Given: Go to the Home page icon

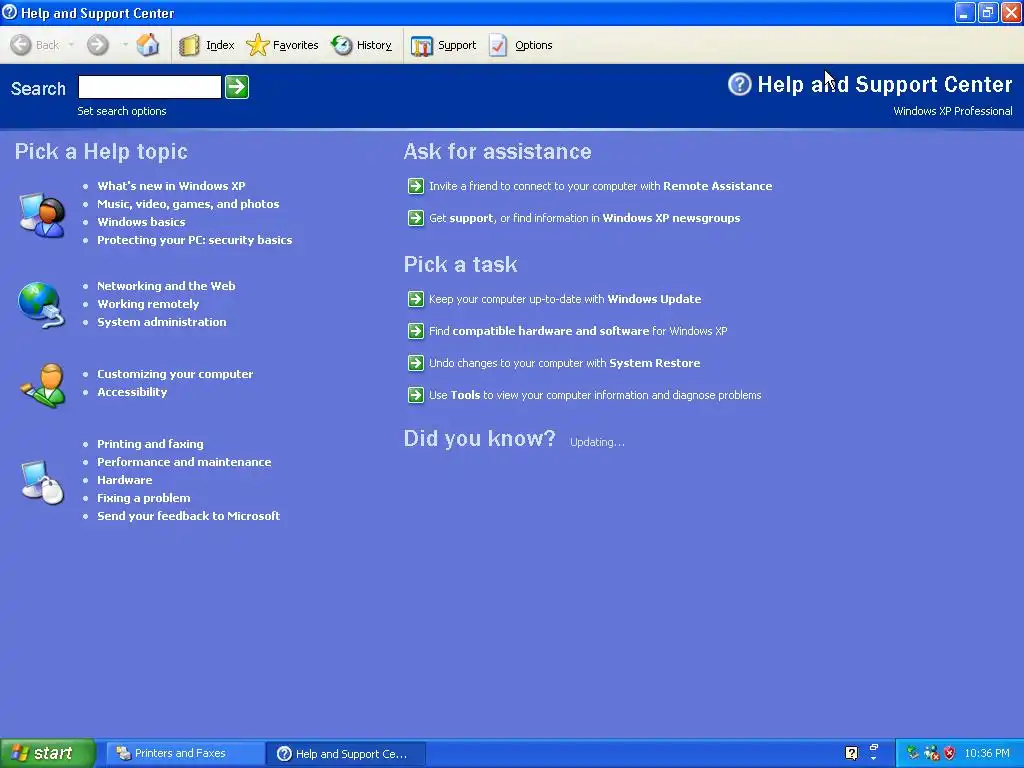Looking at the screenshot, I should [148, 45].
